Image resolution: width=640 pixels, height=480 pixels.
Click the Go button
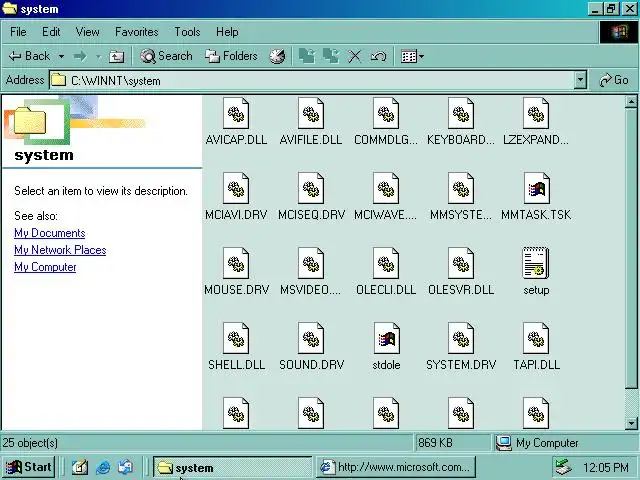coord(614,80)
